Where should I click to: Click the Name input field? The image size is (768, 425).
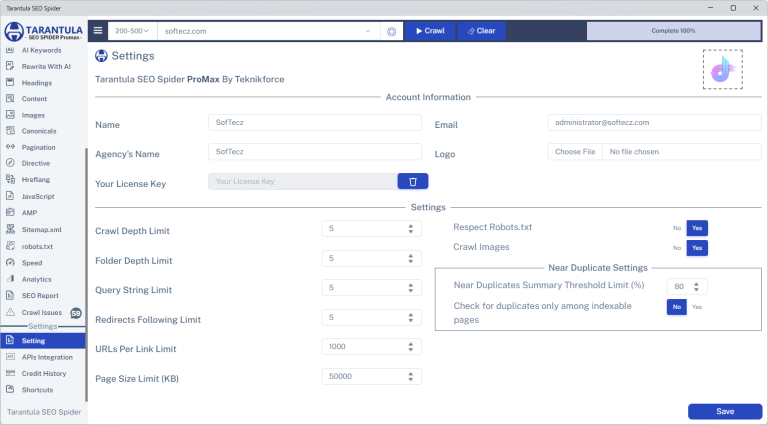coord(314,122)
